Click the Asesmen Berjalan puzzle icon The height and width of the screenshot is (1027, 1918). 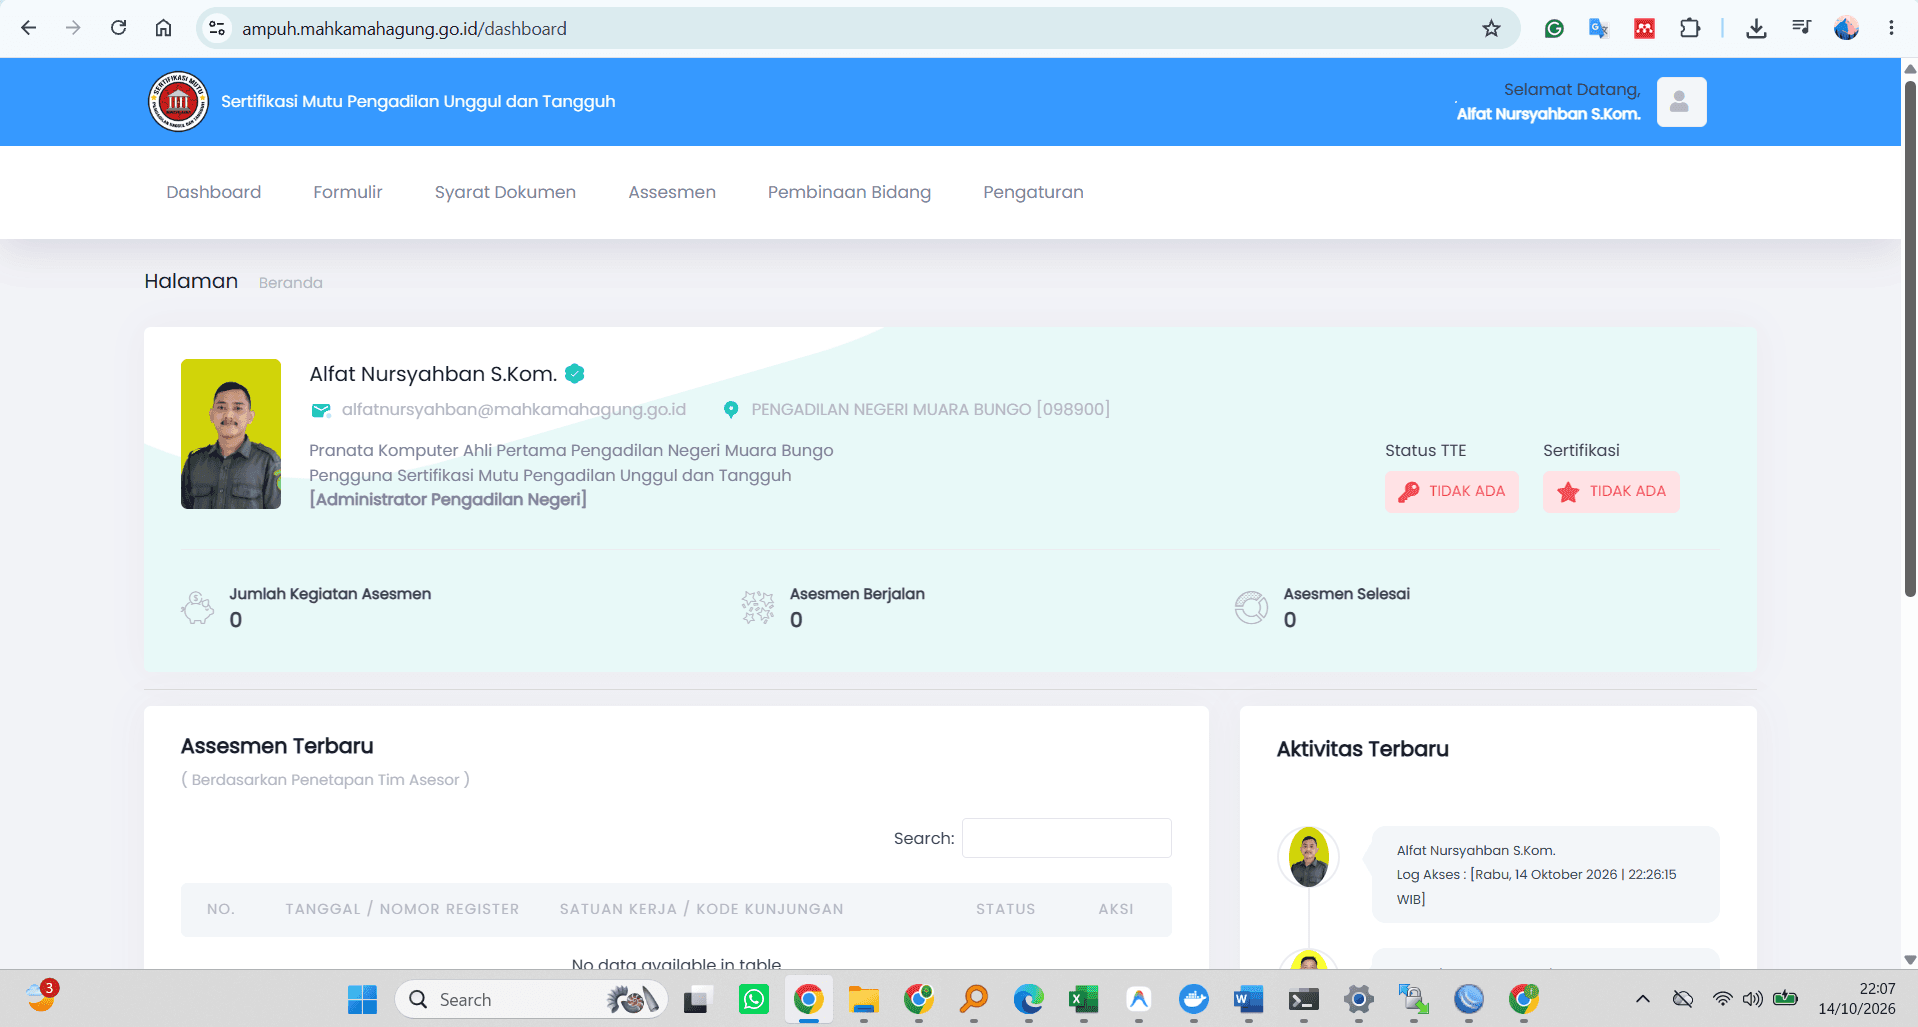click(x=758, y=607)
